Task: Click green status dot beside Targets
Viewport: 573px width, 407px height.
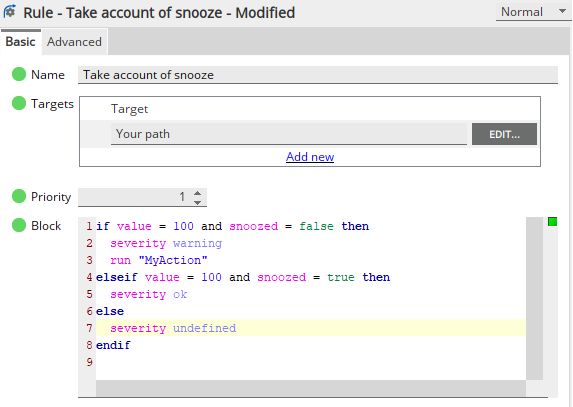Action: (19, 103)
